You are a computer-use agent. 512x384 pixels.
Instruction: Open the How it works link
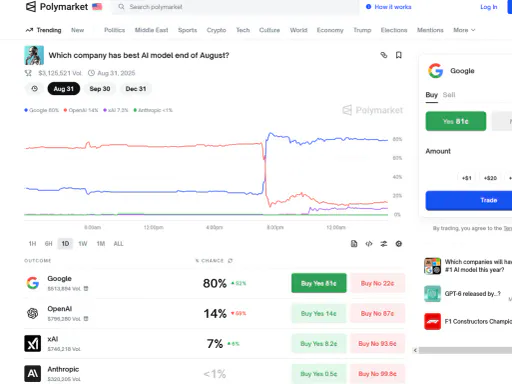pyautogui.click(x=389, y=7)
